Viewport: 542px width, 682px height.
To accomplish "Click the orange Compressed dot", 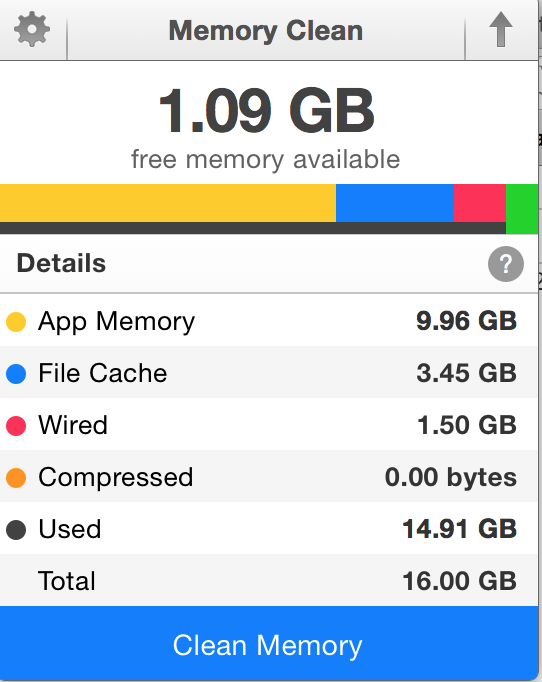I will click(16, 478).
